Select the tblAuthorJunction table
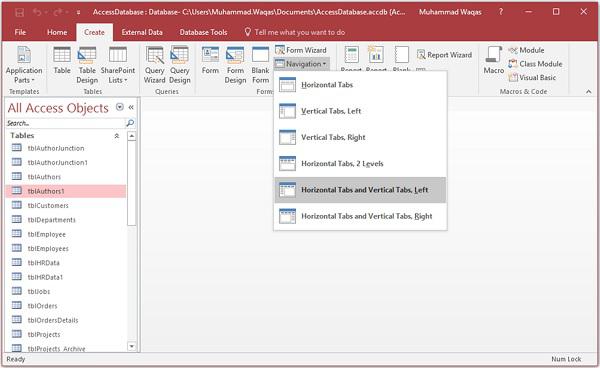This screenshot has height=368, width=600. [66, 148]
